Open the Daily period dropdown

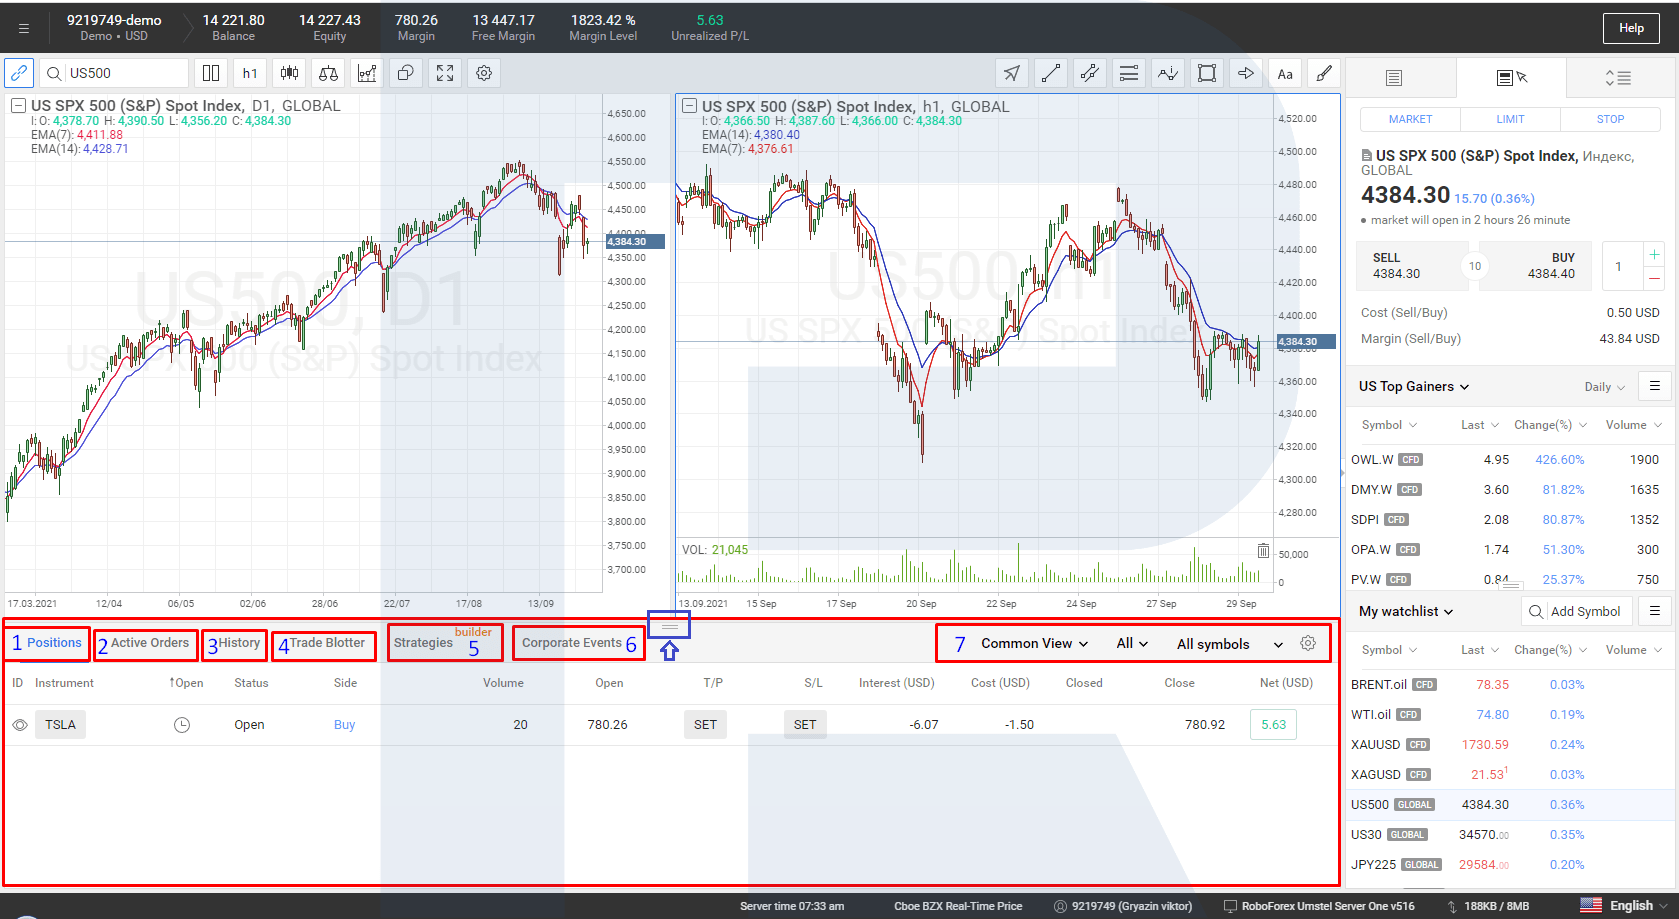(x=1604, y=387)
